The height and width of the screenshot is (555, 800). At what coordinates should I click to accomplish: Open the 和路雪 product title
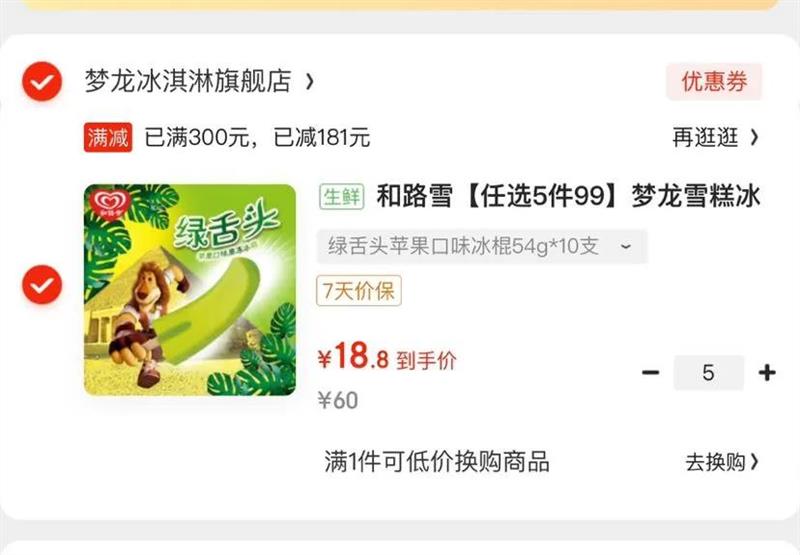568,196
